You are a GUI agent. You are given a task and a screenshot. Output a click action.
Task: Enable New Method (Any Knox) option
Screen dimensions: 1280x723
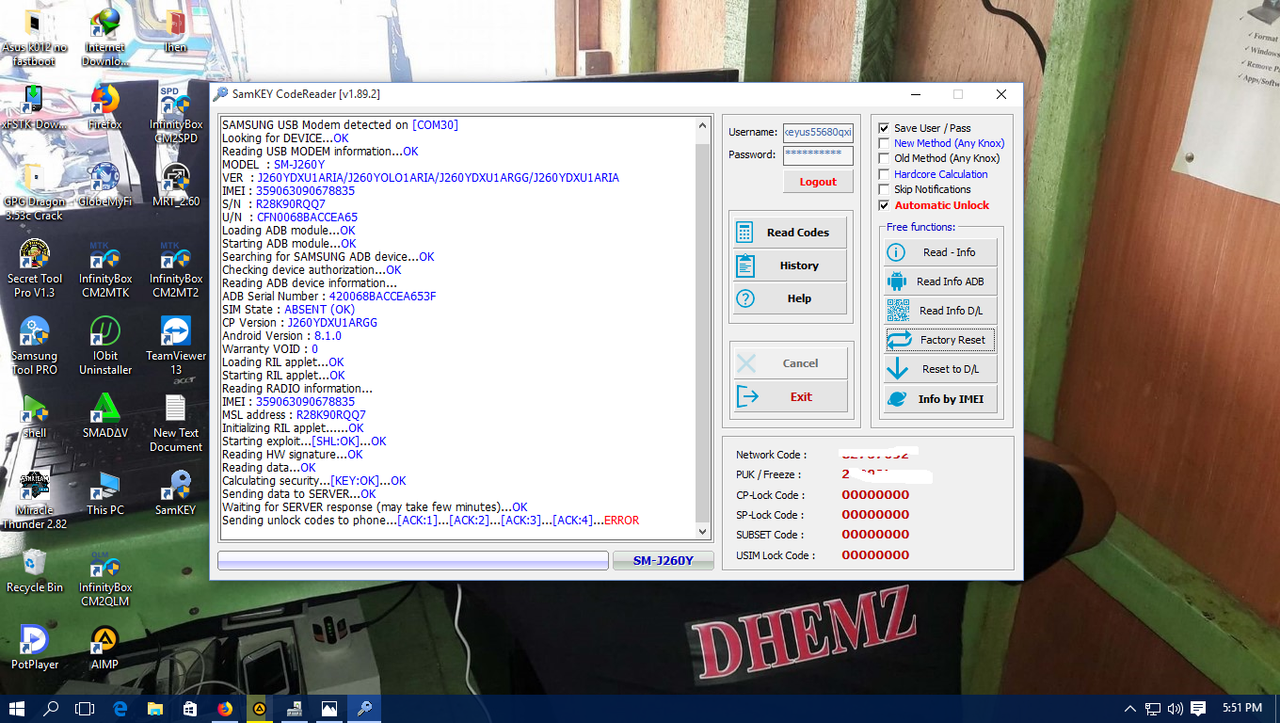(883, 143)
